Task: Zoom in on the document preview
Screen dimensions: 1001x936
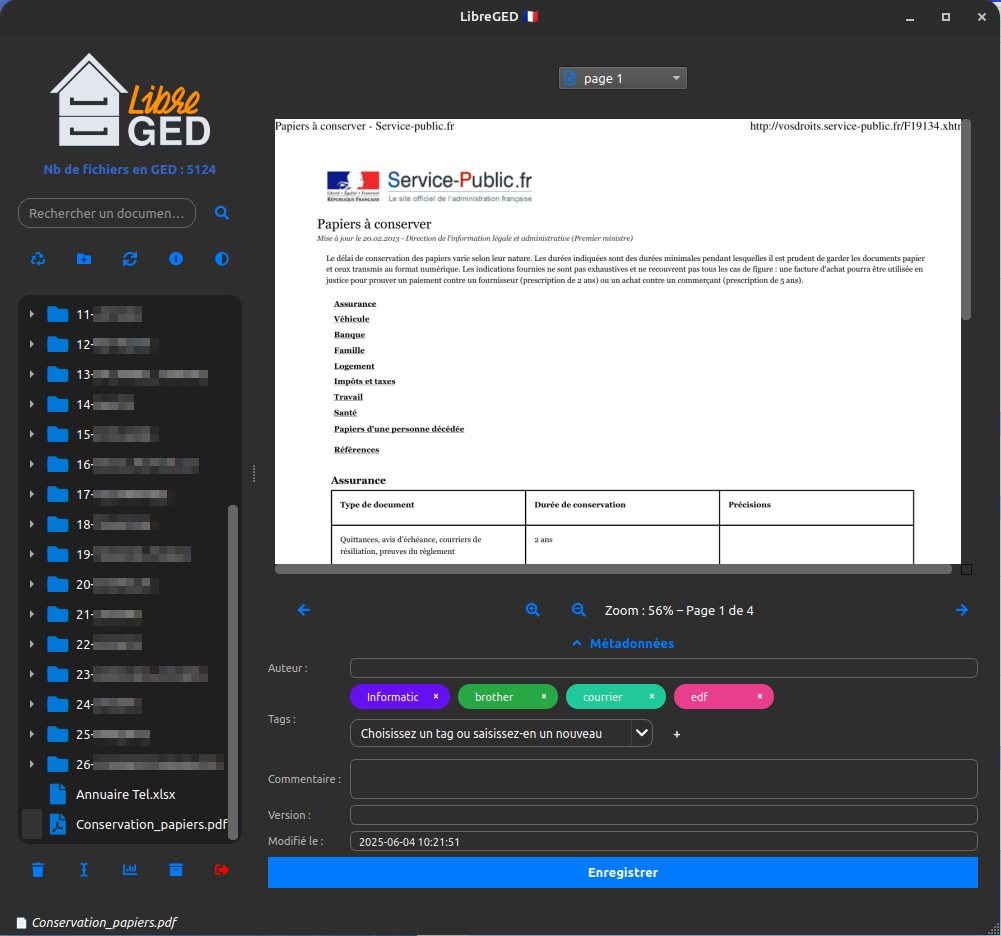Action: (x=533, y=610)
